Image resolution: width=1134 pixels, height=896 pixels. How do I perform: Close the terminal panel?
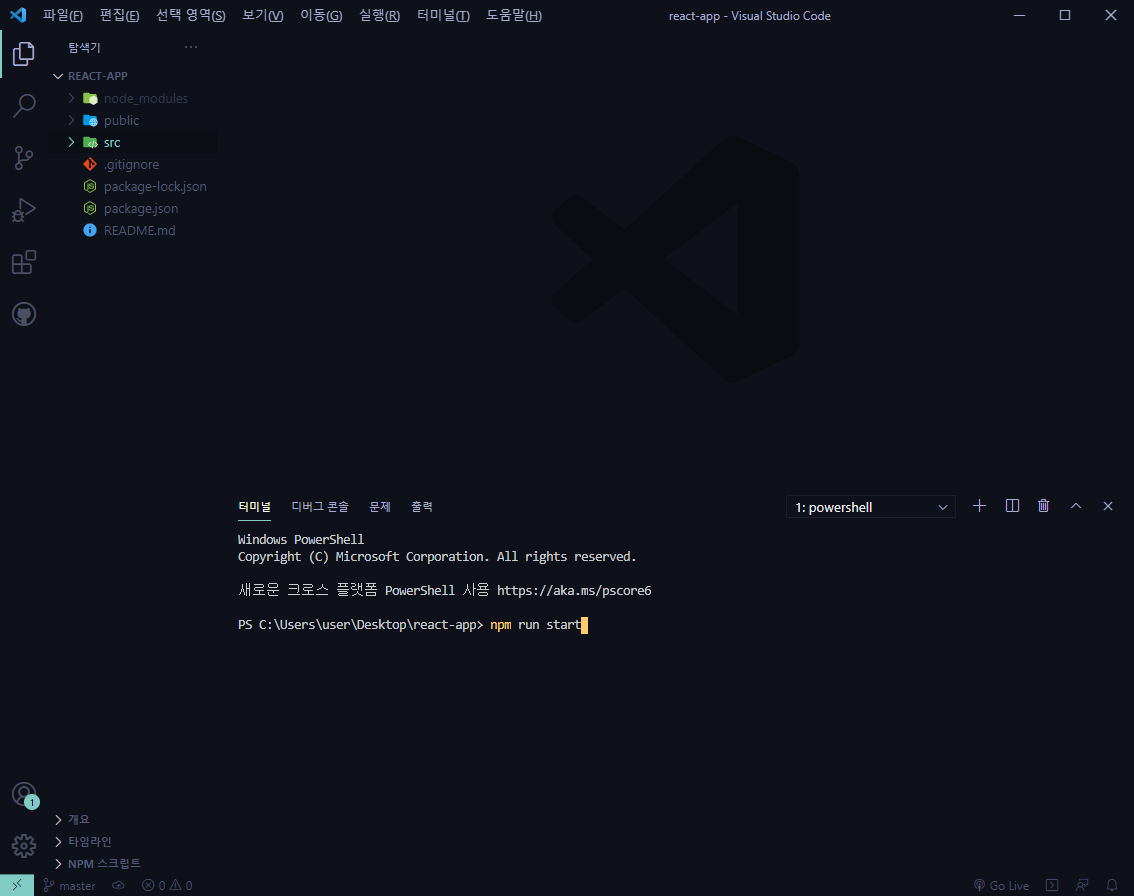[x=1107, y=506]
